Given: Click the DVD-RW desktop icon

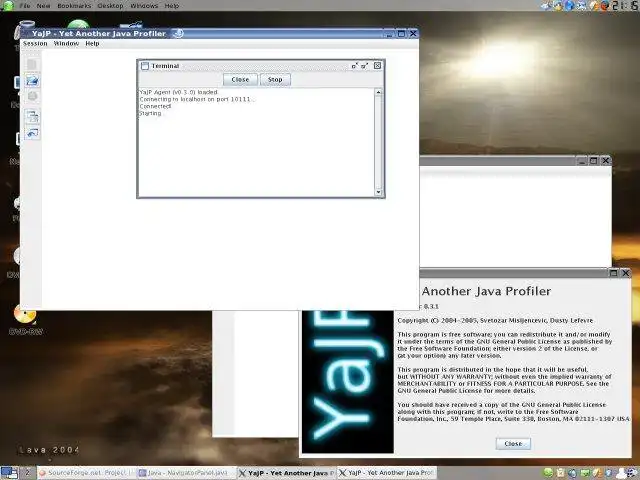Looking at the screenshot, I should 25,320.
